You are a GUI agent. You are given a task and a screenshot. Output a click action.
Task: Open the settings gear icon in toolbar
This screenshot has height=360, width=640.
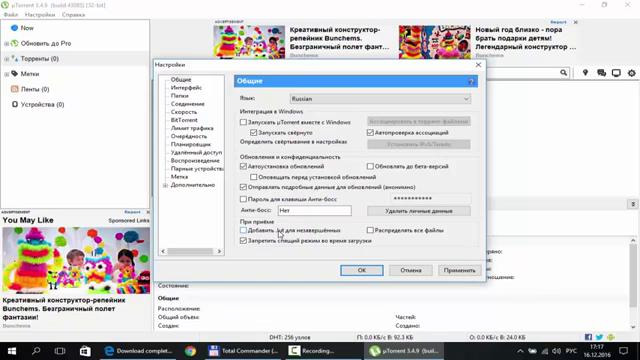click(x=631, y=73)
